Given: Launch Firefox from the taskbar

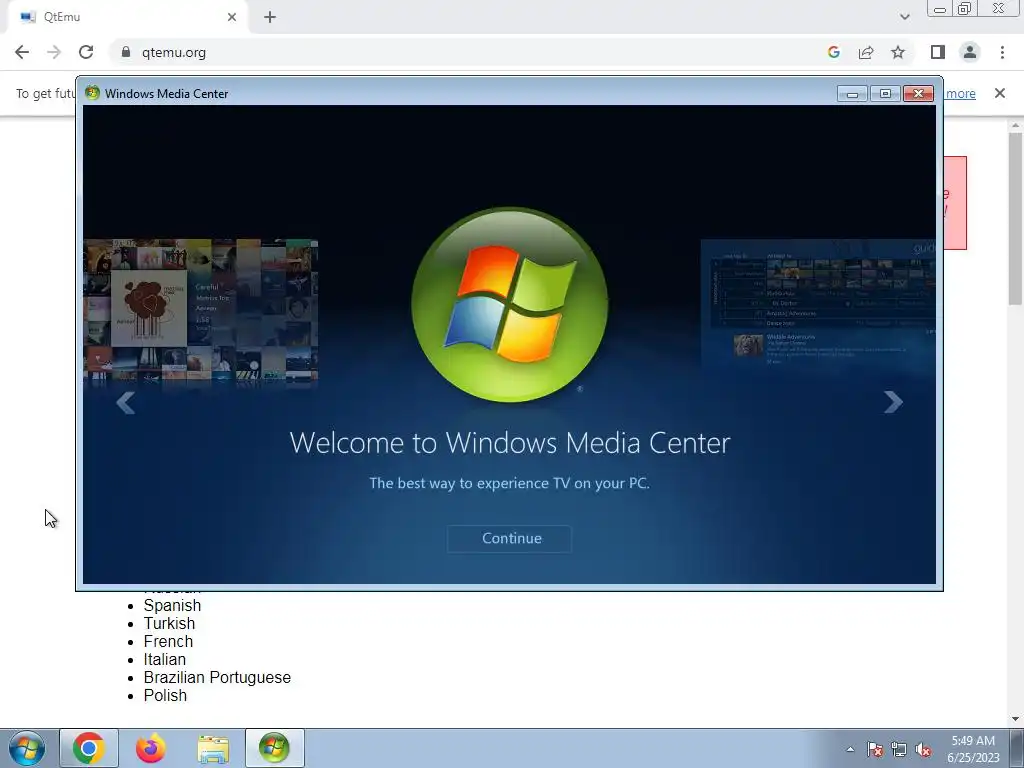Looking at the screenshot, I should [x=151, y=748].
